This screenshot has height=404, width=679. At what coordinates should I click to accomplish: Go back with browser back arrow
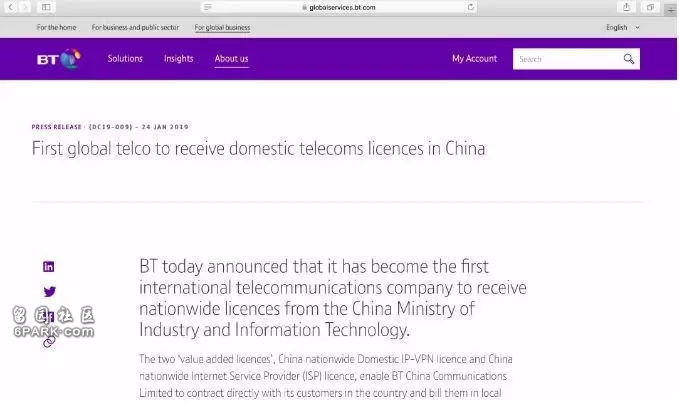[x=10, y=7]
